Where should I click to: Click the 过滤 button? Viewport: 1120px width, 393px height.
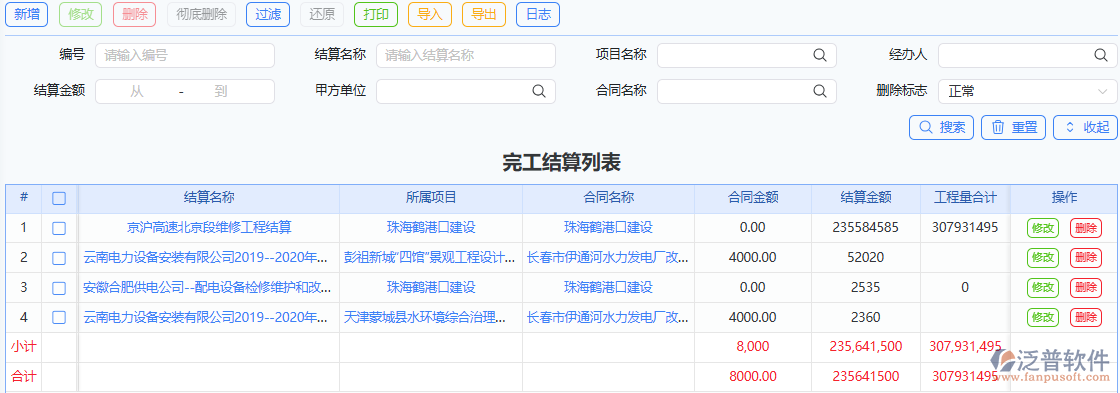click(x=268, y=14)
